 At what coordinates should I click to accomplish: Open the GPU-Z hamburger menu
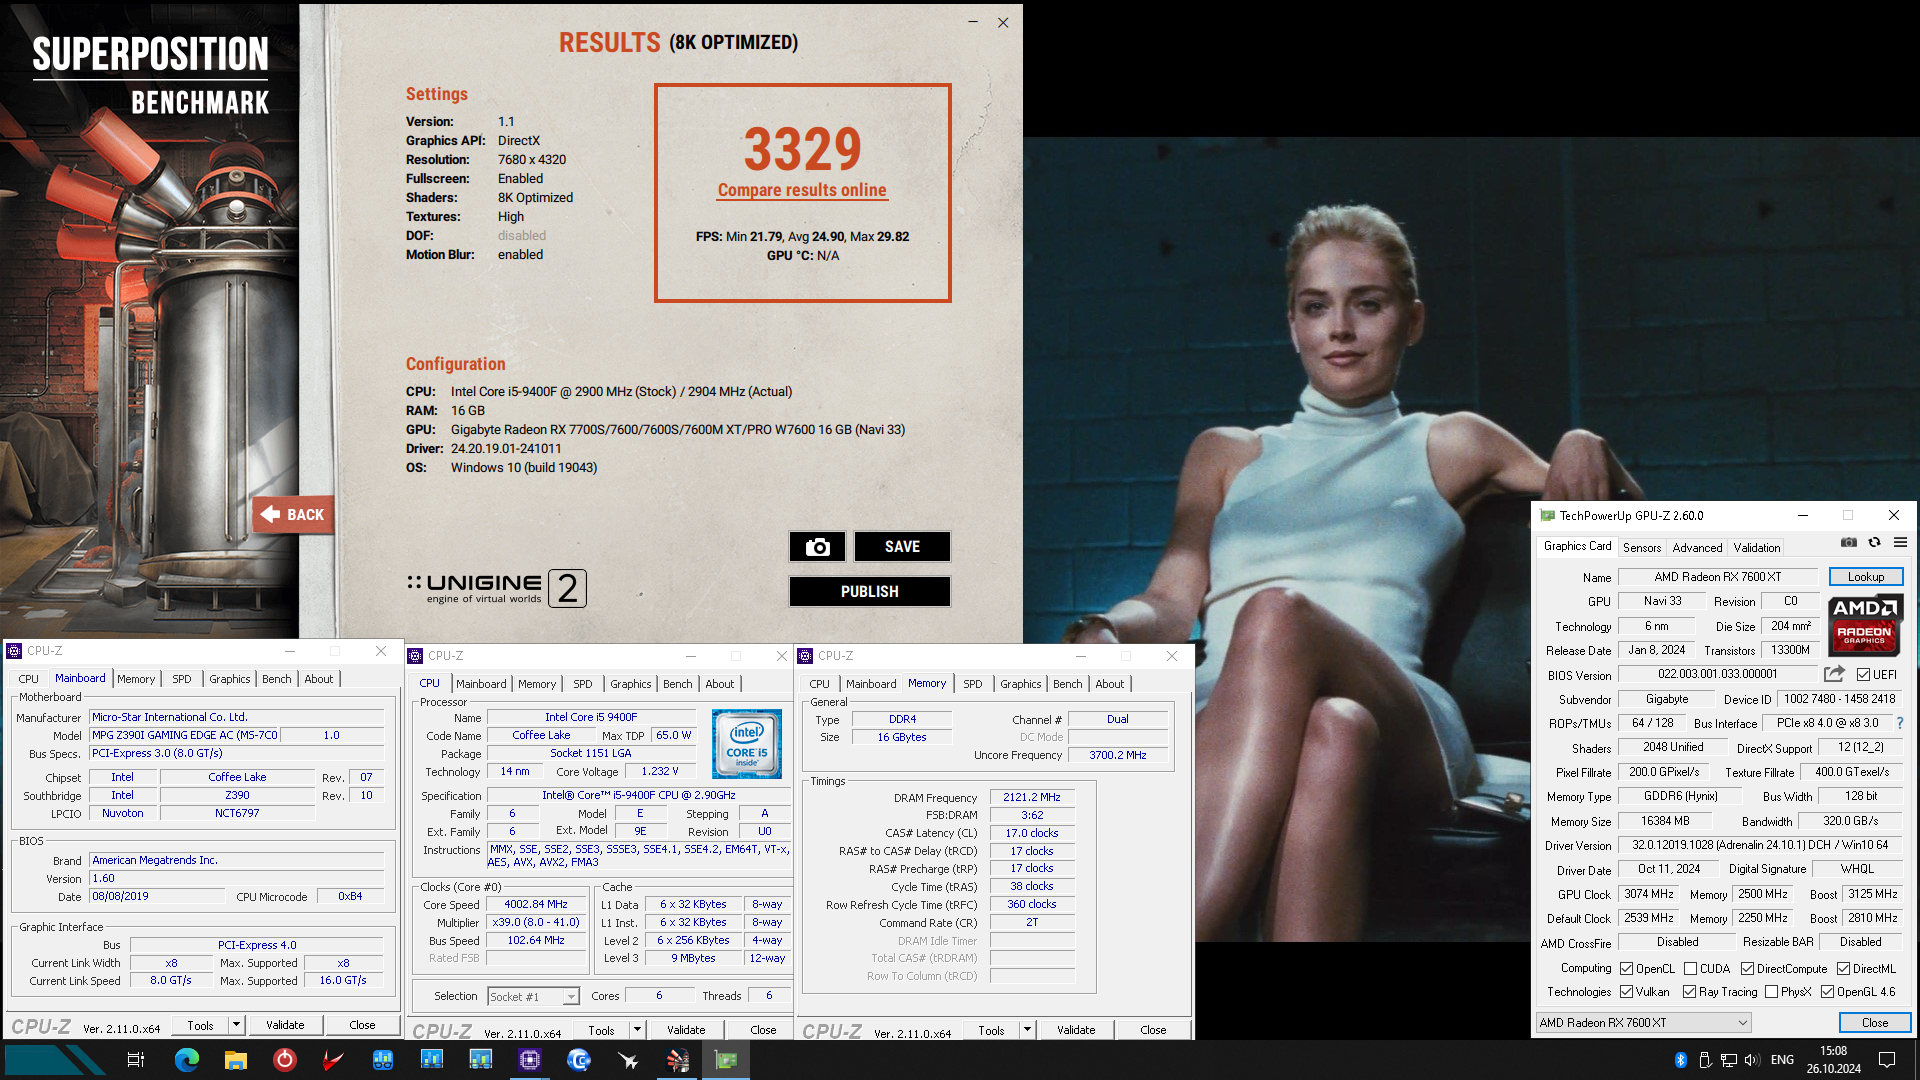(1900, 542)
